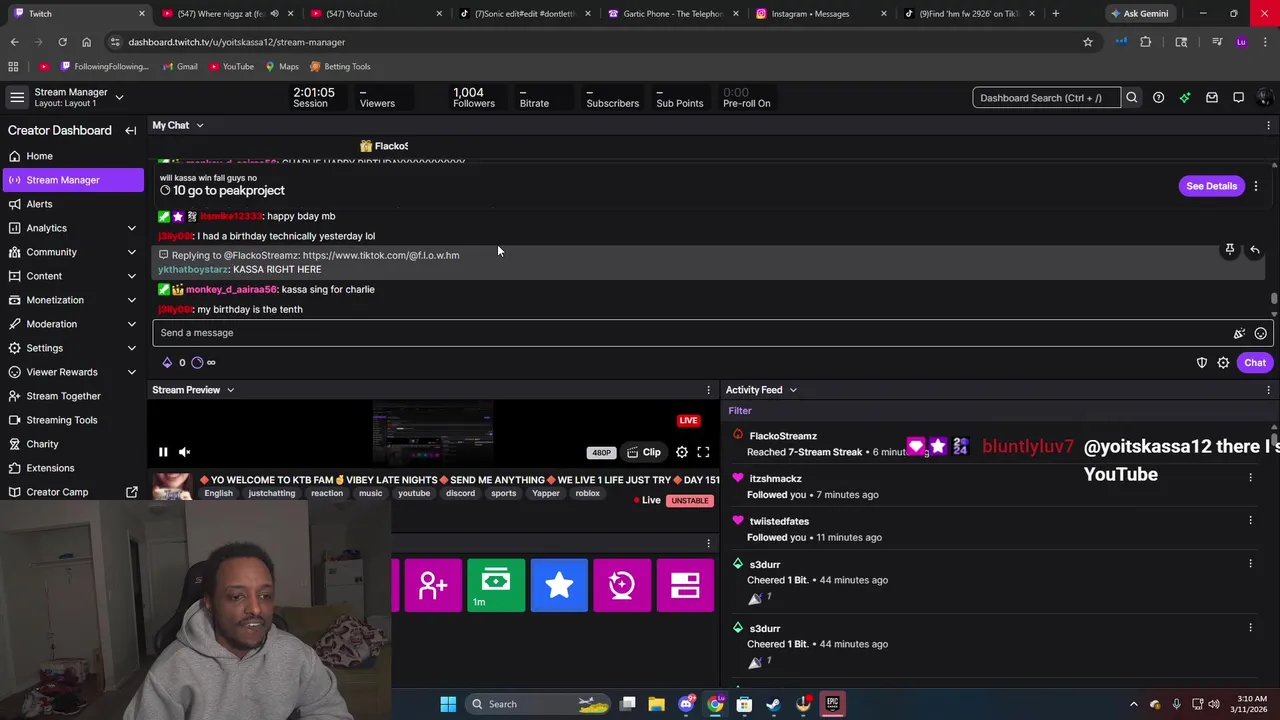Open Windows Start menu
The image size is (1280, 720).
[448, 704]
